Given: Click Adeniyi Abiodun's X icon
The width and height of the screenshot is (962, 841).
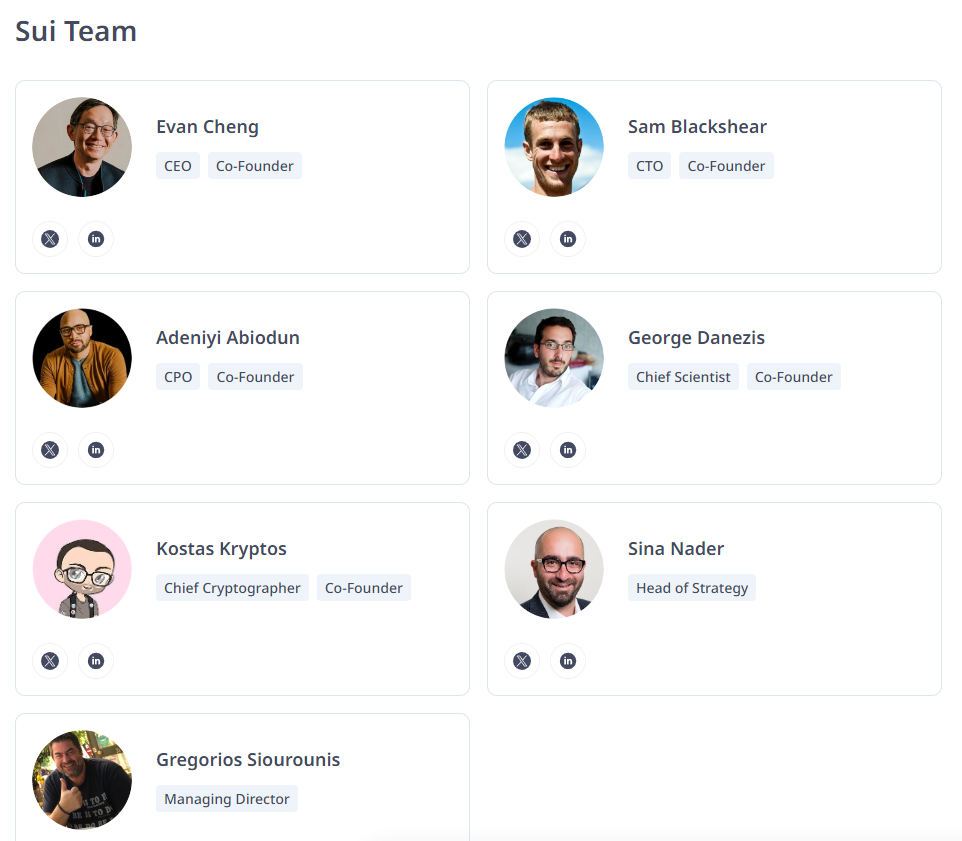Looking at the screenshot, I should [x=50, y=450].
